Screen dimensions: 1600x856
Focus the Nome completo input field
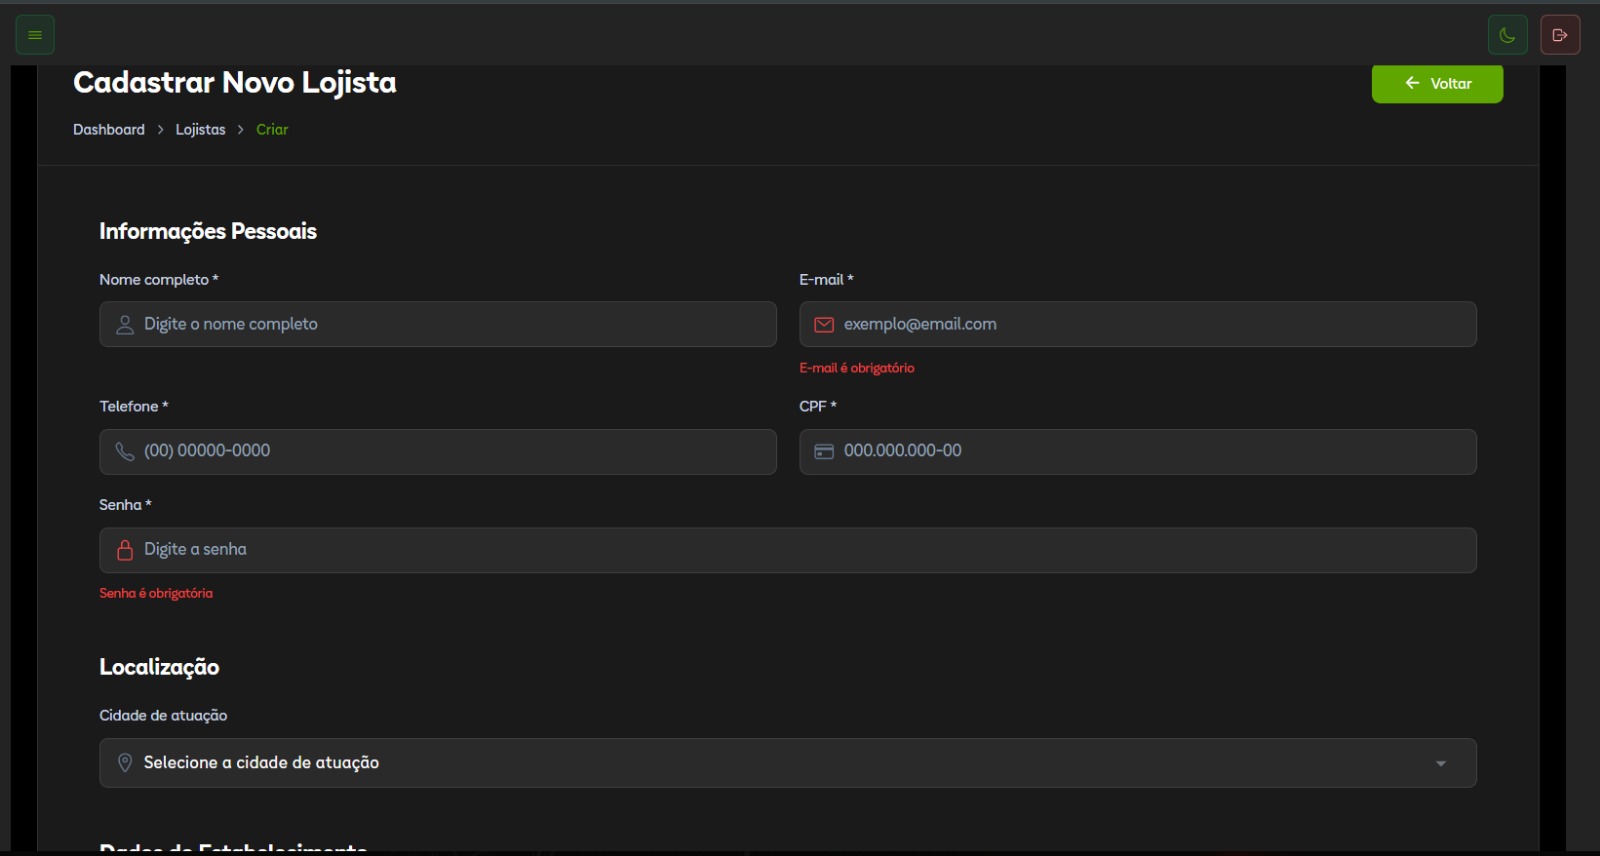[450, 325]
